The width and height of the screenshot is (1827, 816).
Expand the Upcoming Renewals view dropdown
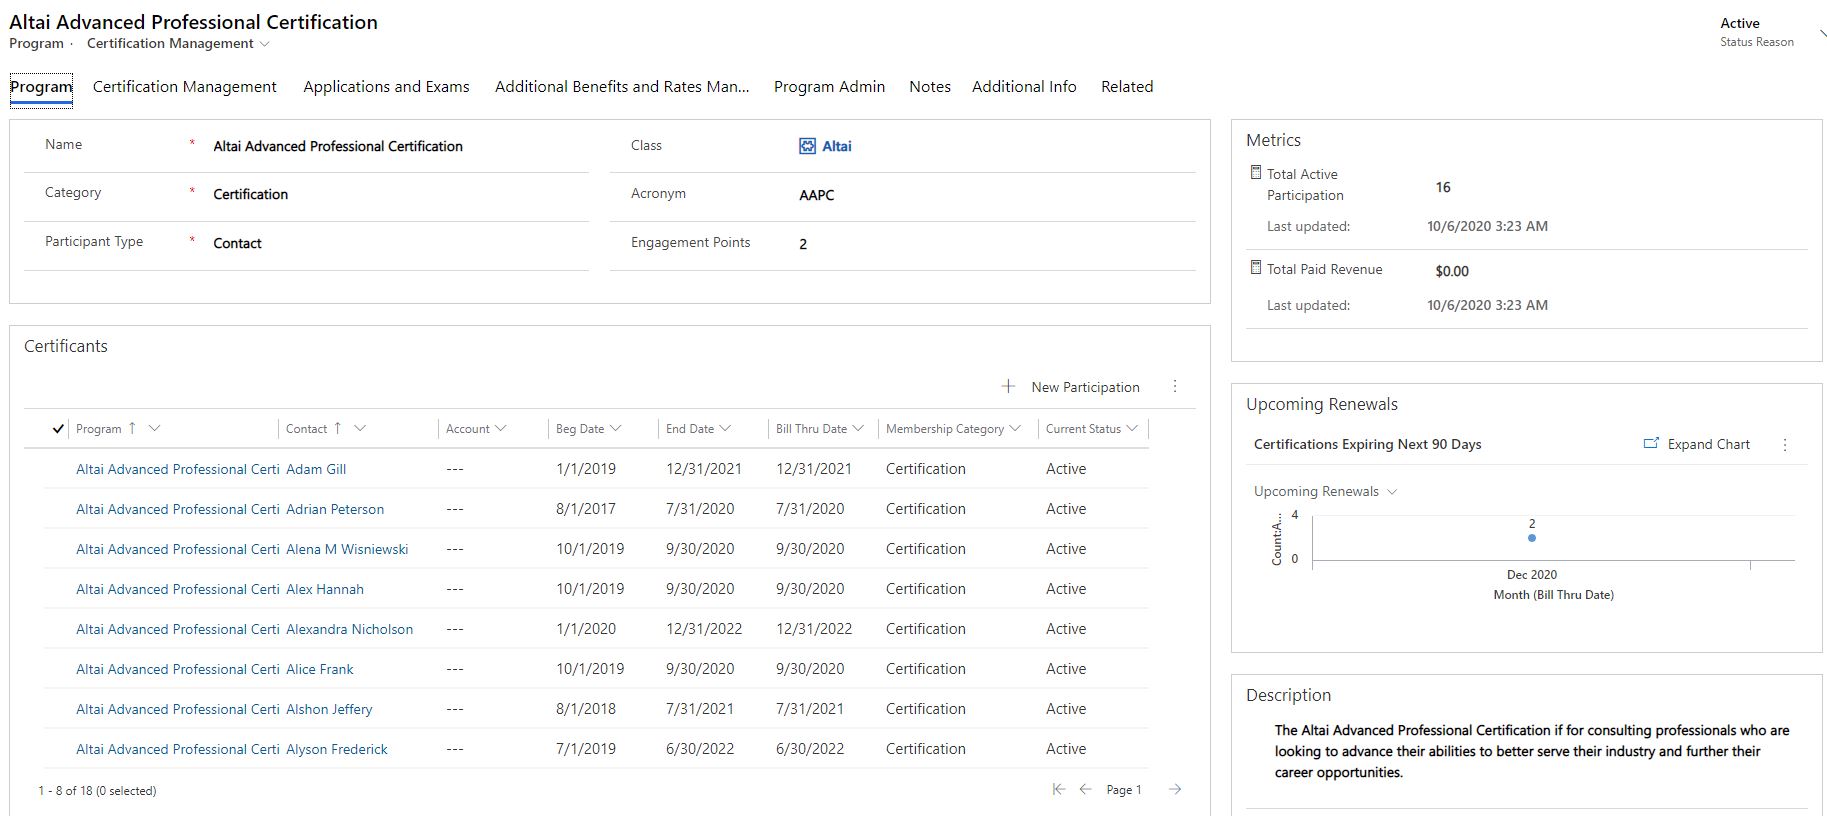[1392, 492]
